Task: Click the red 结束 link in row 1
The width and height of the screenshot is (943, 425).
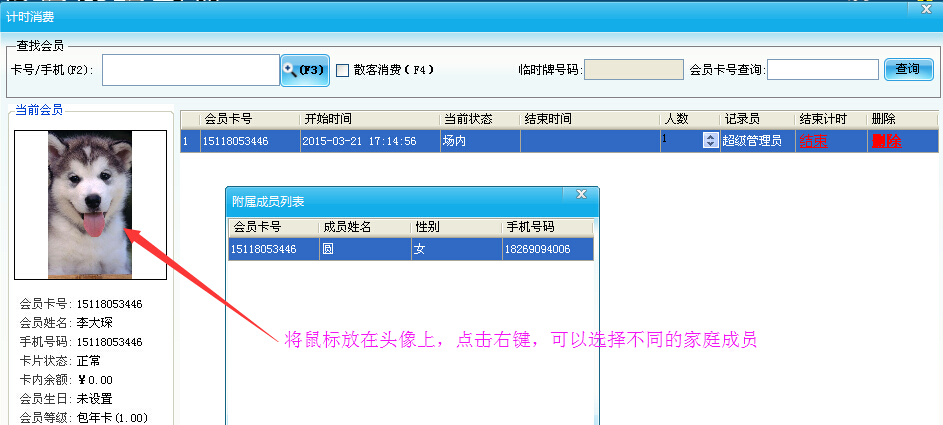Action: tap(813, 141)
